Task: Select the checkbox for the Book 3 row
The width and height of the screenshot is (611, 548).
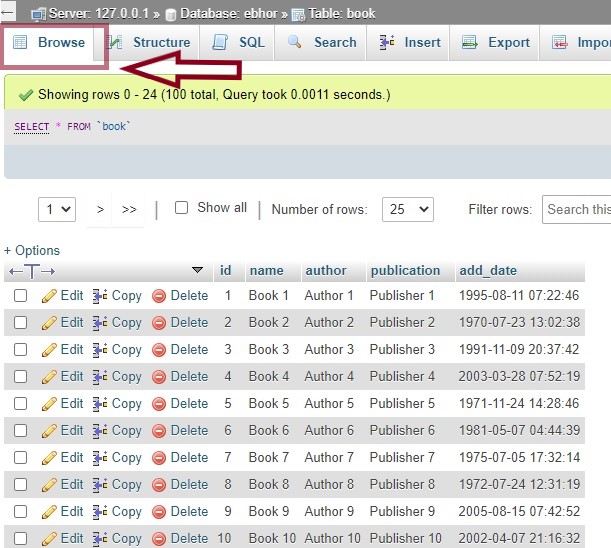Action: [20, 349]
